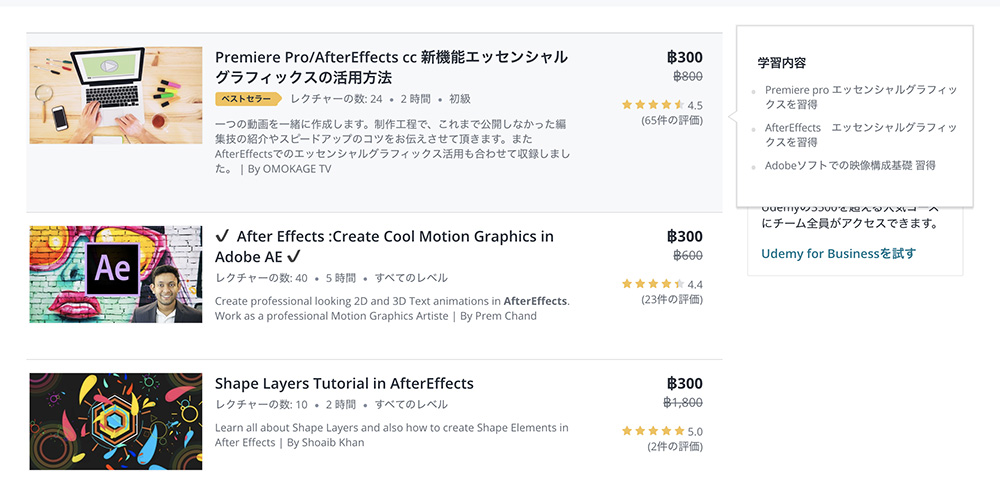
Task: Click the struck-through ฿1,800 original price
Action: pos(683,402)
